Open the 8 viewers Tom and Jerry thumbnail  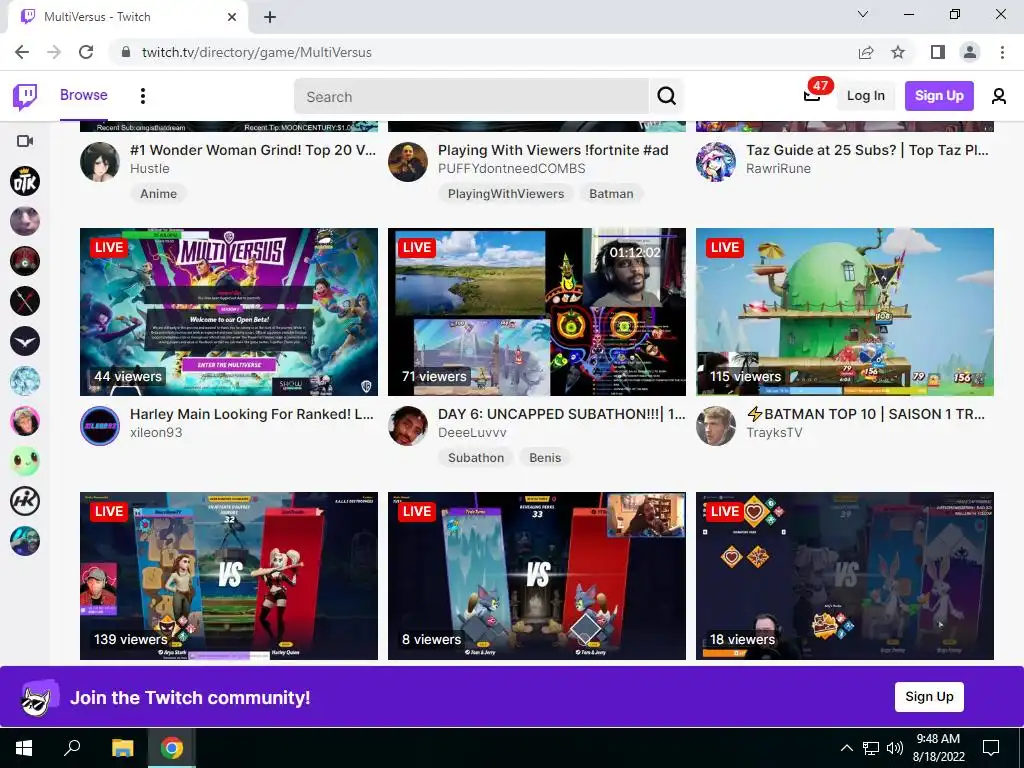pos(537,575)
